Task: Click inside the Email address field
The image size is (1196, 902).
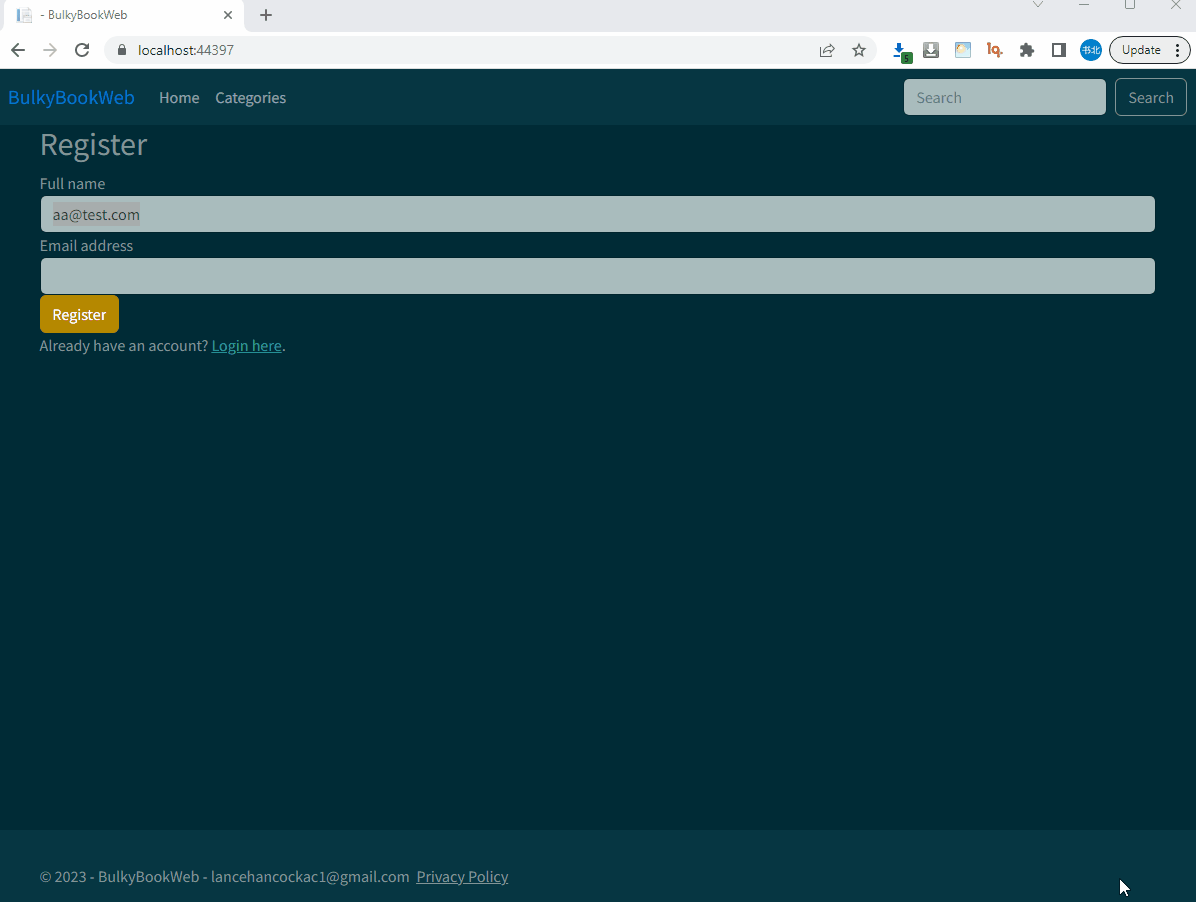Action: (597, 276)
